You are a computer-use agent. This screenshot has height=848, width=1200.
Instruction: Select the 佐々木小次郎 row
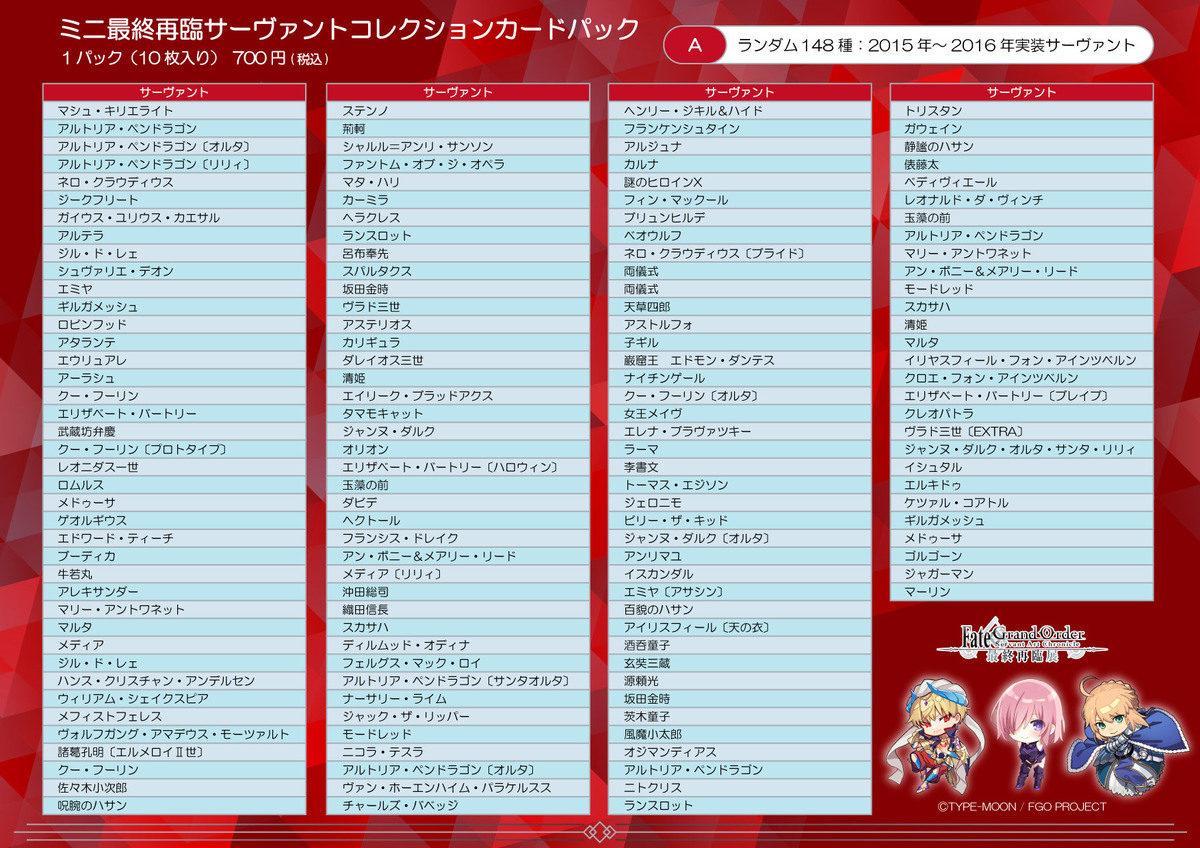[174, 788]
